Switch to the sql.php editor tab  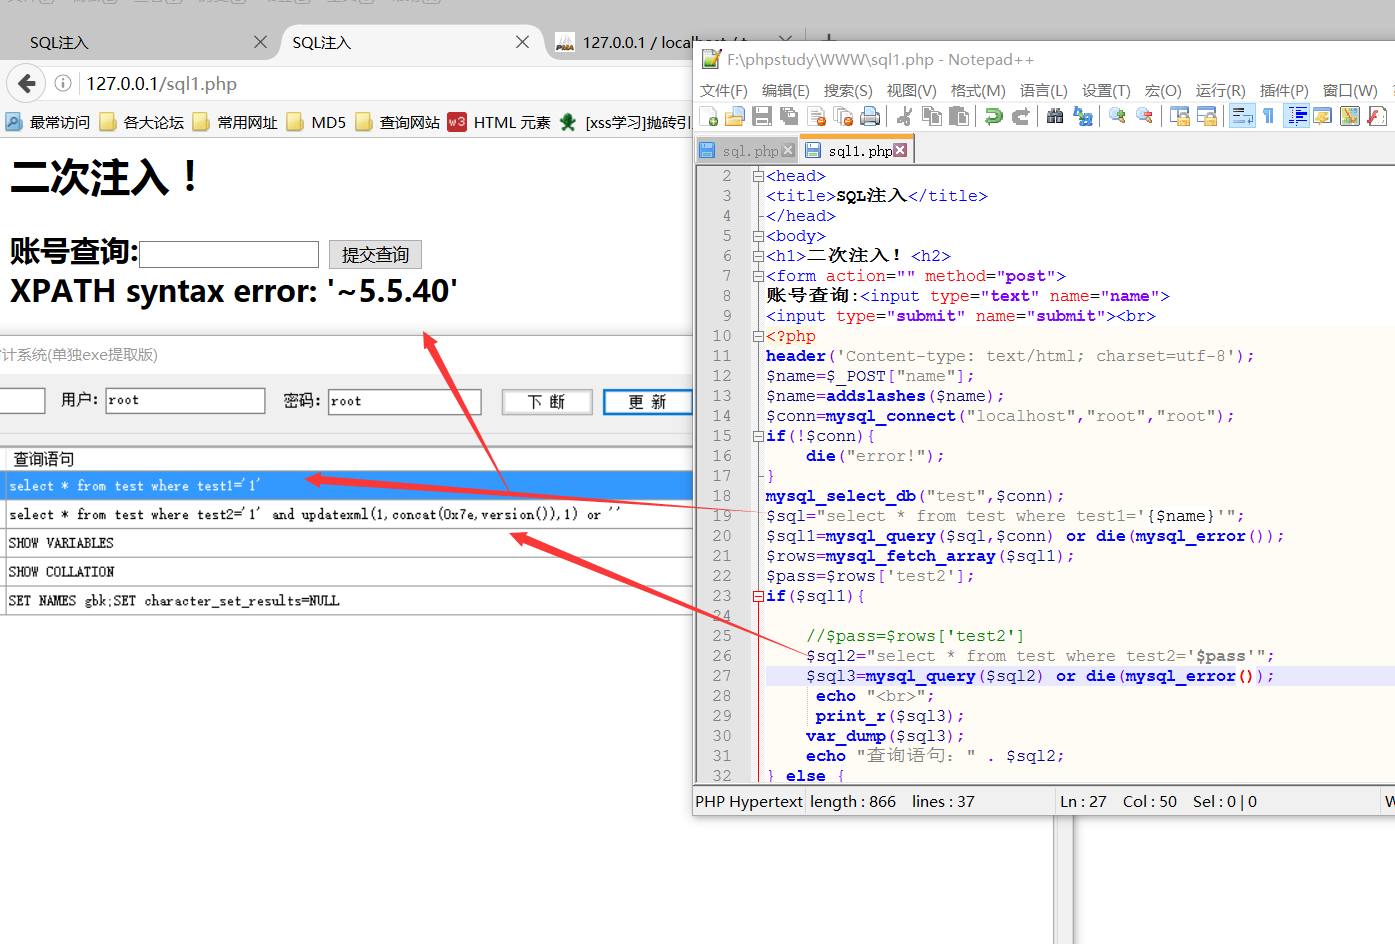click(749, 150)
